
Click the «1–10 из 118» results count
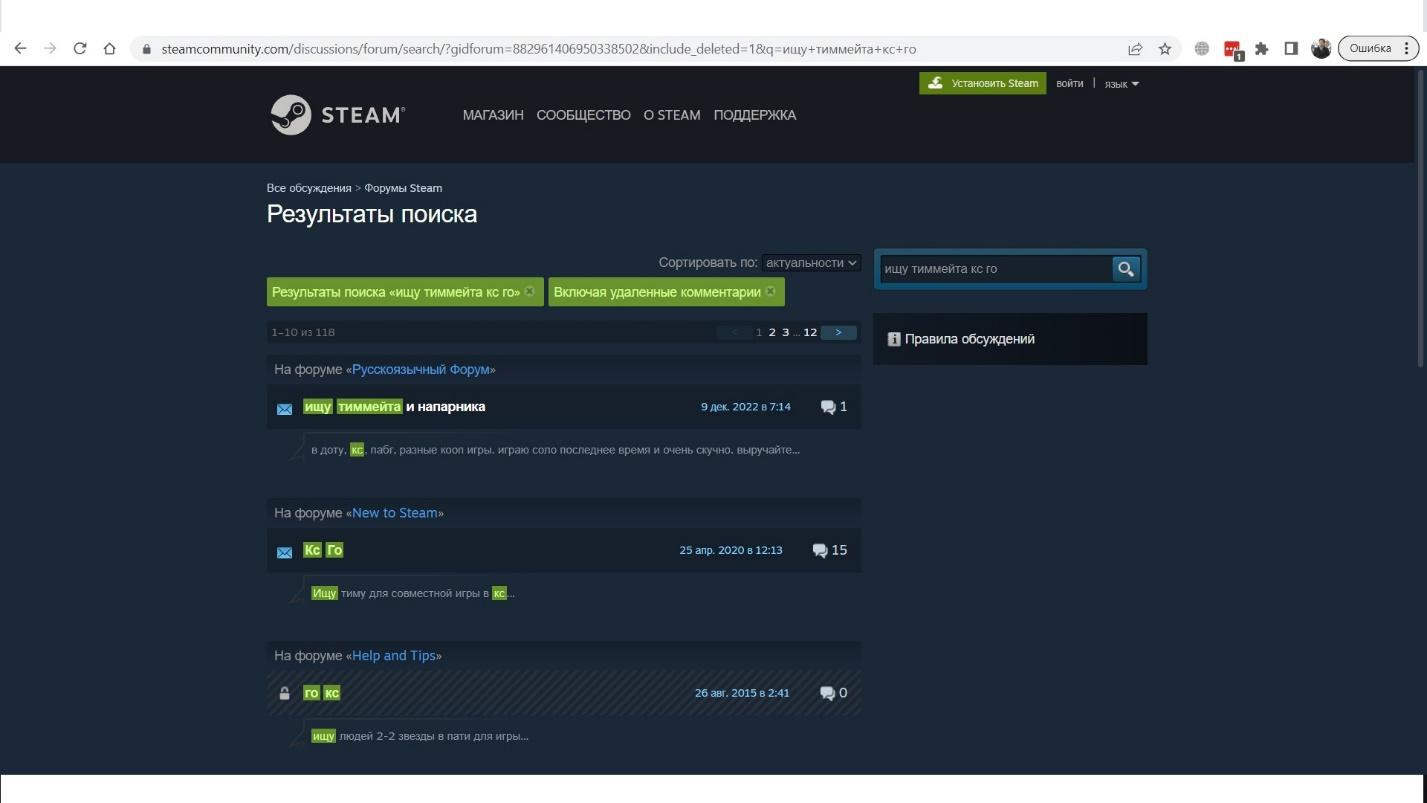coord(303,332)
